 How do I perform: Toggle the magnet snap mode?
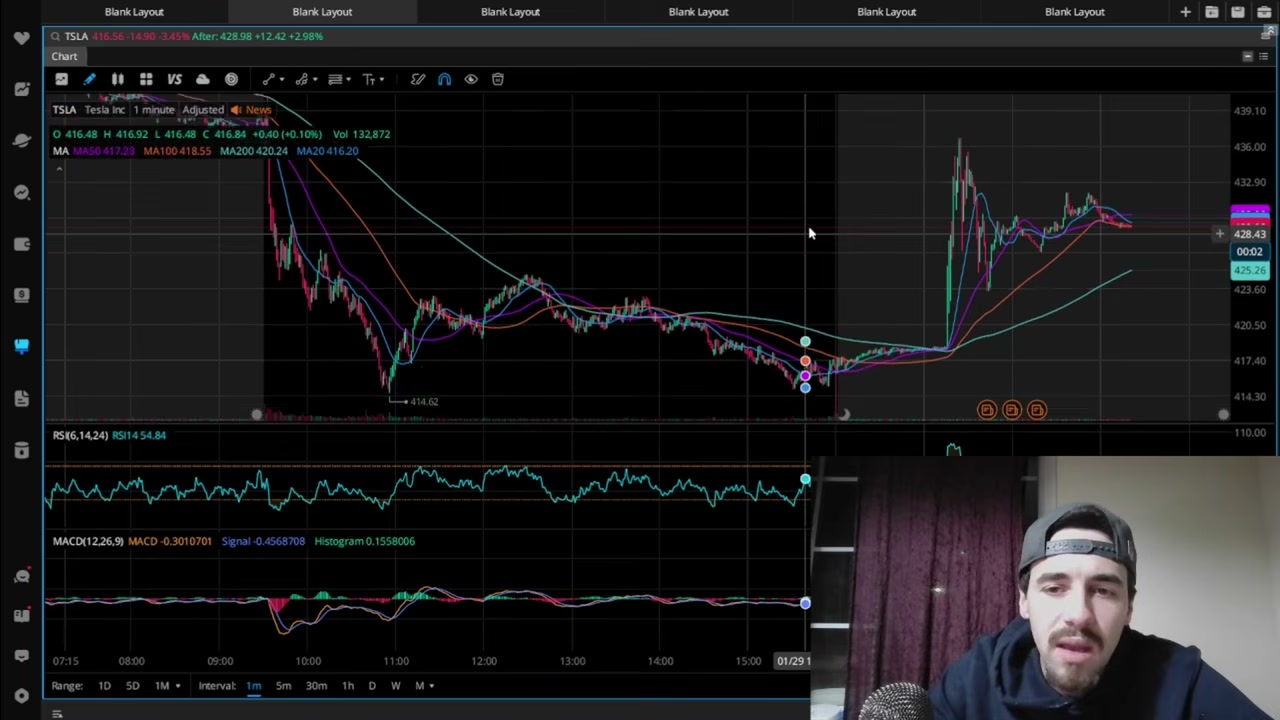(x=444, y=79)
